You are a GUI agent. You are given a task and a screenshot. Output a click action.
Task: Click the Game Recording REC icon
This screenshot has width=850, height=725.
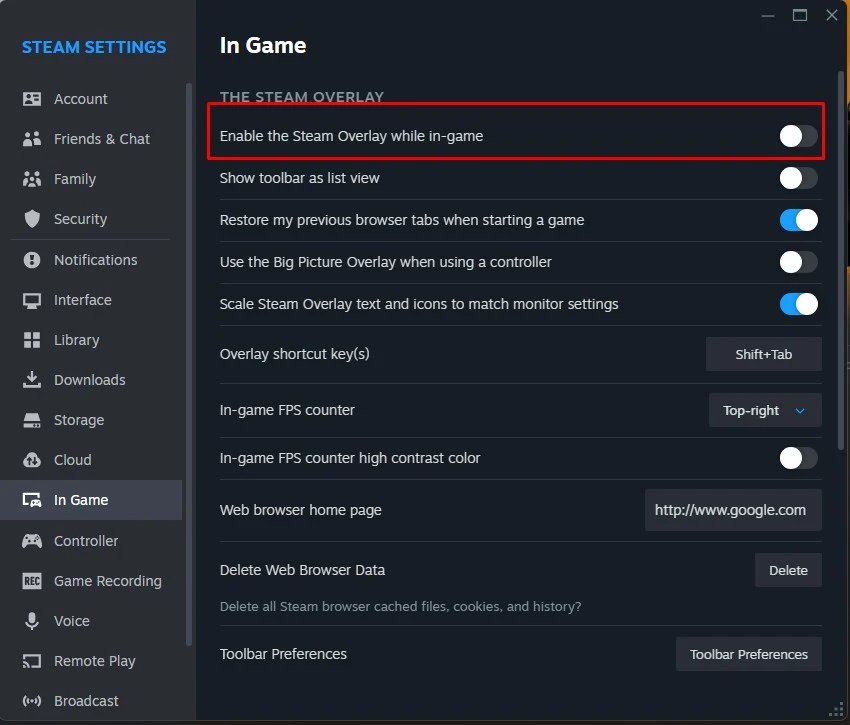pyautogui.click(x=32, y=581)
